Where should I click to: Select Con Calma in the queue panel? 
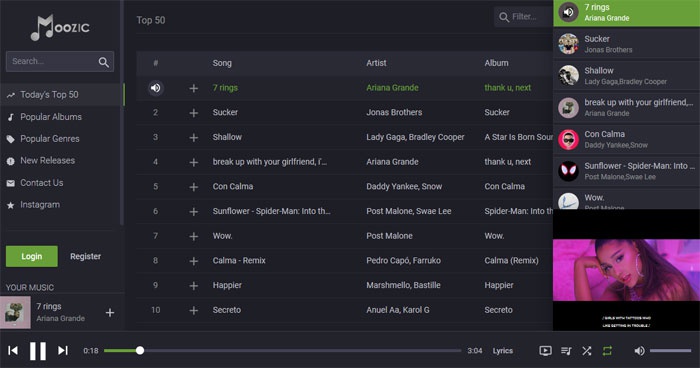pos(626,139)
